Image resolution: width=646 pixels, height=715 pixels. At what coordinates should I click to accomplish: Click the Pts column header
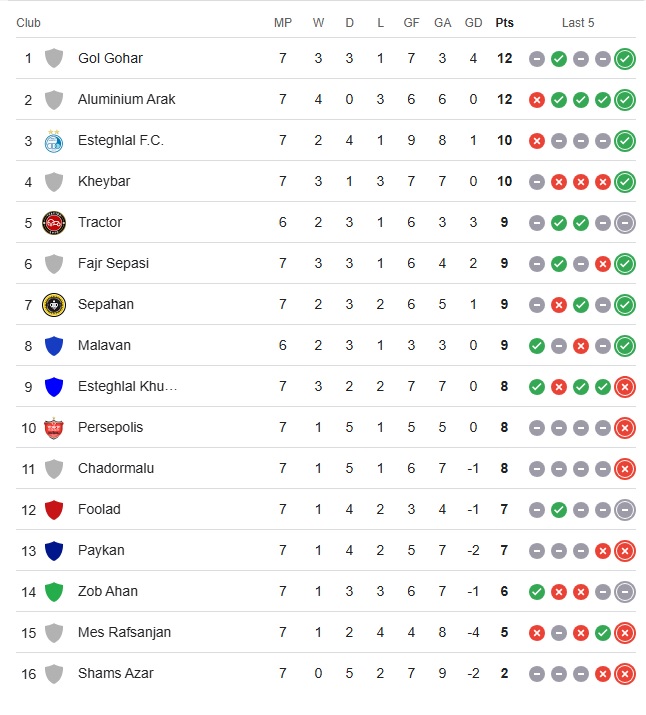(x=505, y=23)
